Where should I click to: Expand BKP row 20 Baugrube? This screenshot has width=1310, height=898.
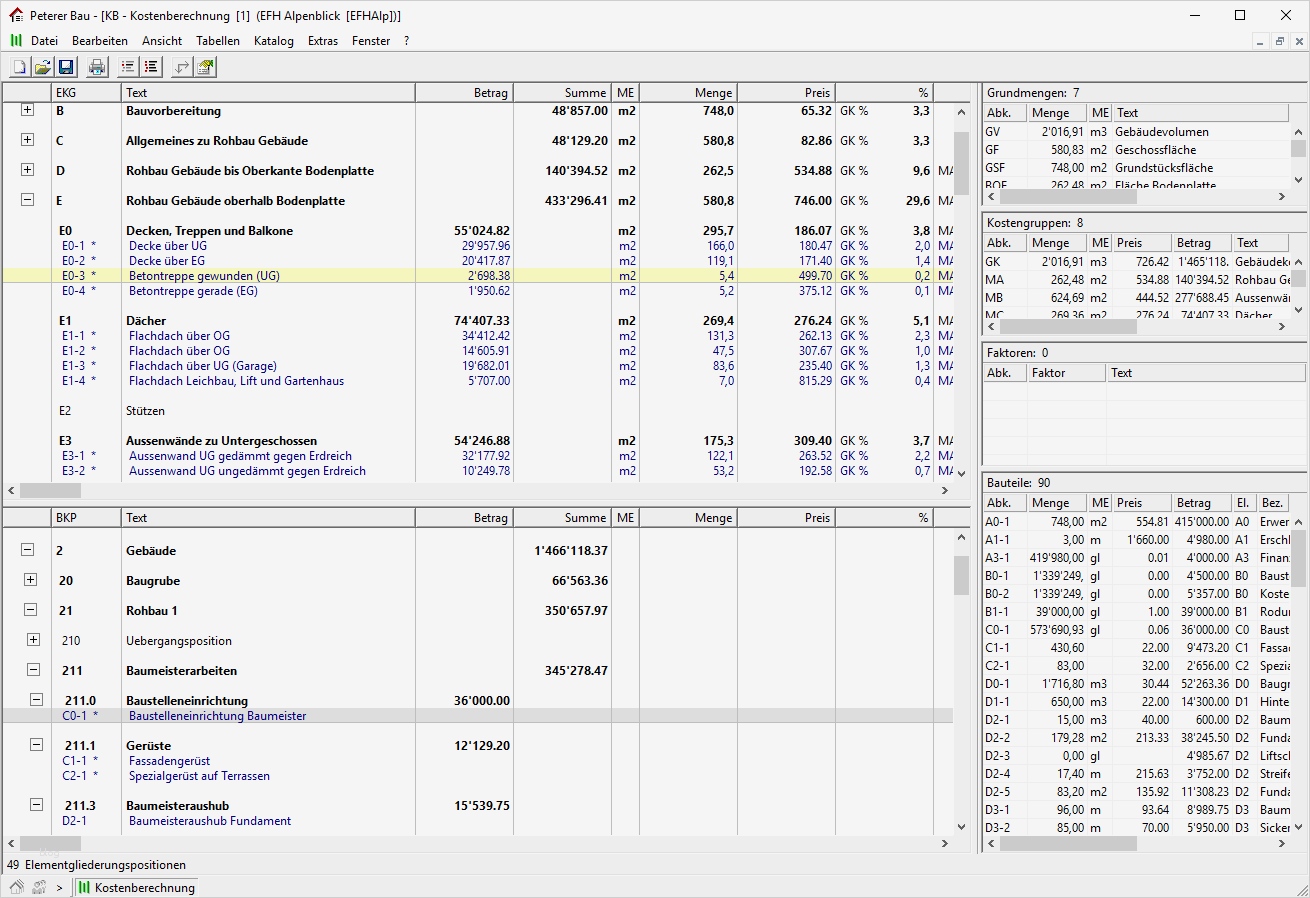30,580
